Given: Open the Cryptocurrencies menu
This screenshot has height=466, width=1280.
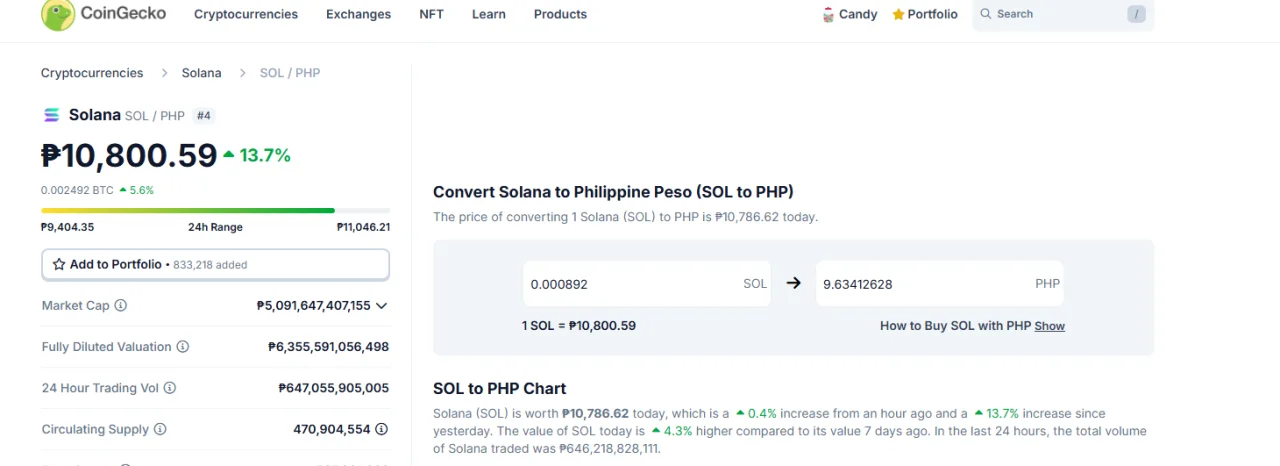Looking at the screenshot, I should pyautogui.click(x=246, y=14).
